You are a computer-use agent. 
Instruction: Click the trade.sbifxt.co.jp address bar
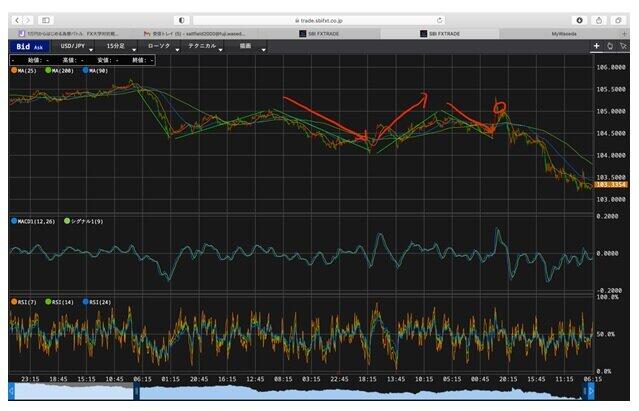[x=320, y=19]
